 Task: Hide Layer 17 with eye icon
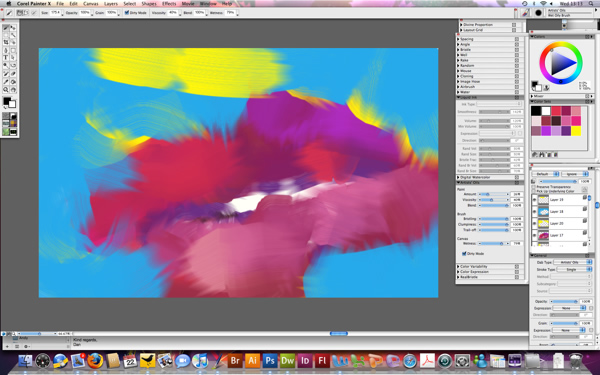point(535,235)
